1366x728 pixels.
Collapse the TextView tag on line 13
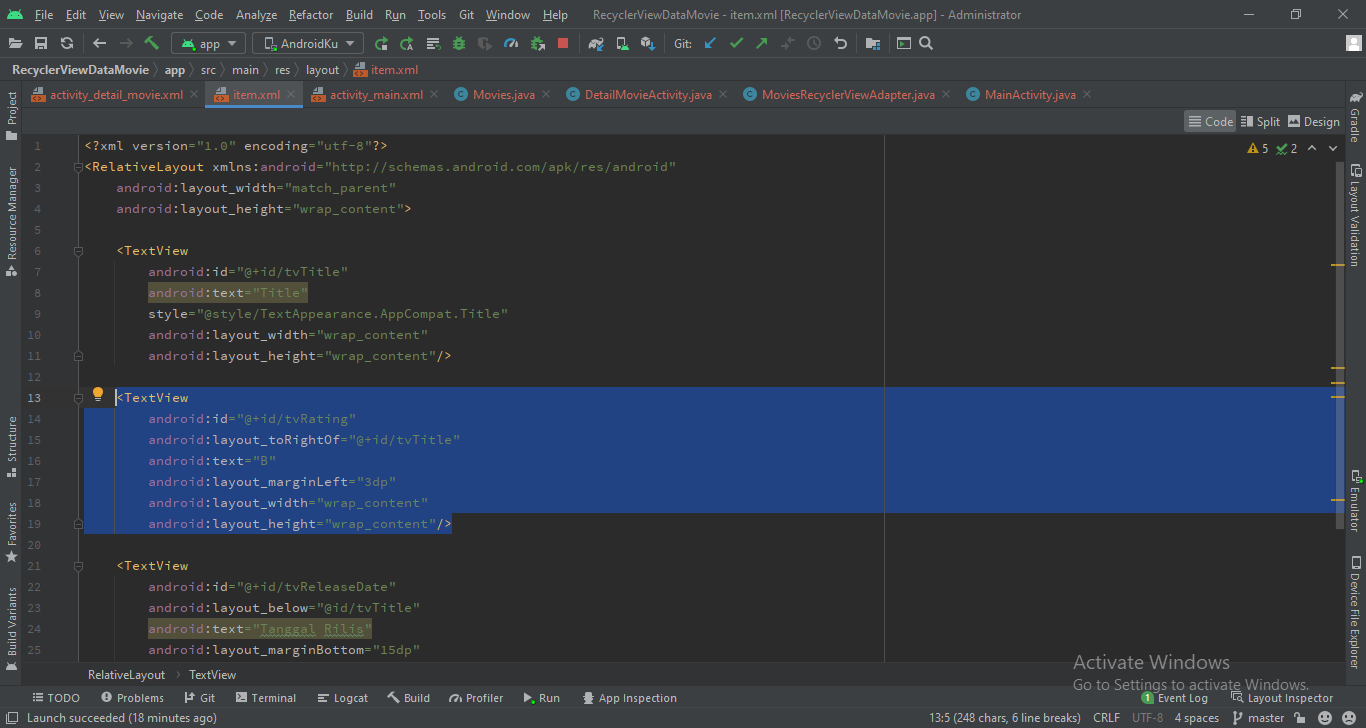[x=78, y=398]
